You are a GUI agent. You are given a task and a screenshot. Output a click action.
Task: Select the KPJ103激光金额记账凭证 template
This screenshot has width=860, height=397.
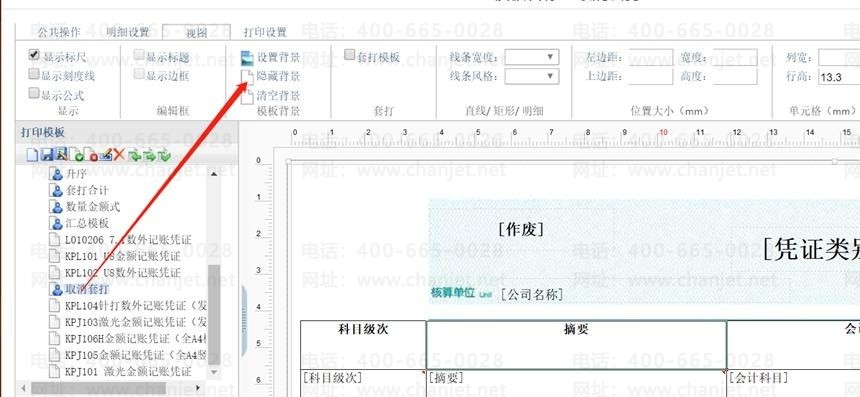(135, 322)
